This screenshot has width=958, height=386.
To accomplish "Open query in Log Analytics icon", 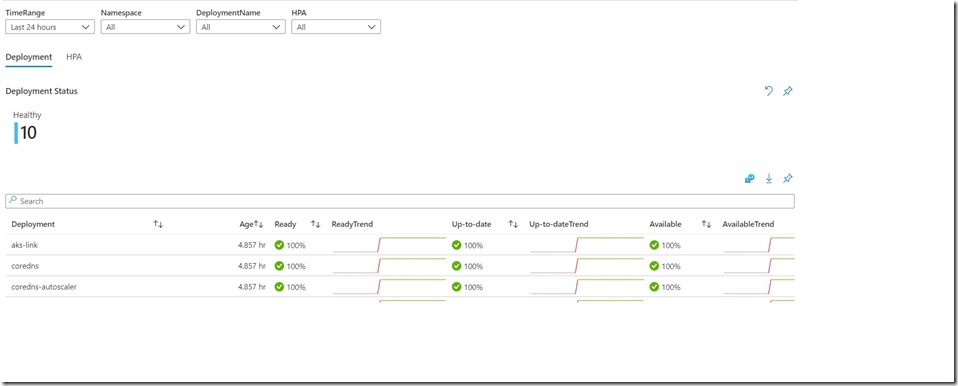I will coord(750,178).
